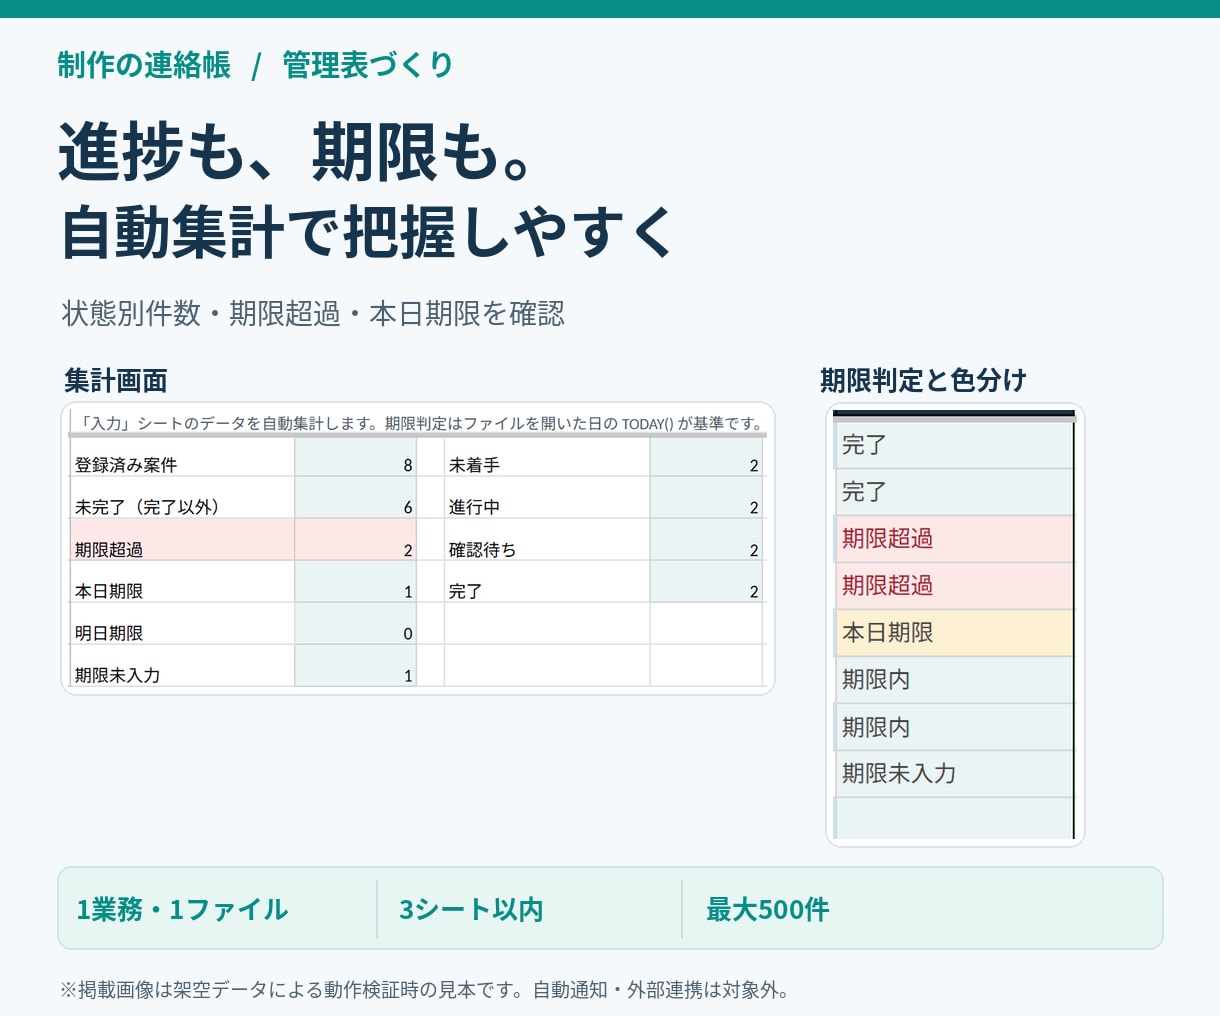Click the note starting 「入力」シートのデータを自動集計します
This screenshot has width=1220, height=1016.
pyautogui.click(x=421, y=424)
